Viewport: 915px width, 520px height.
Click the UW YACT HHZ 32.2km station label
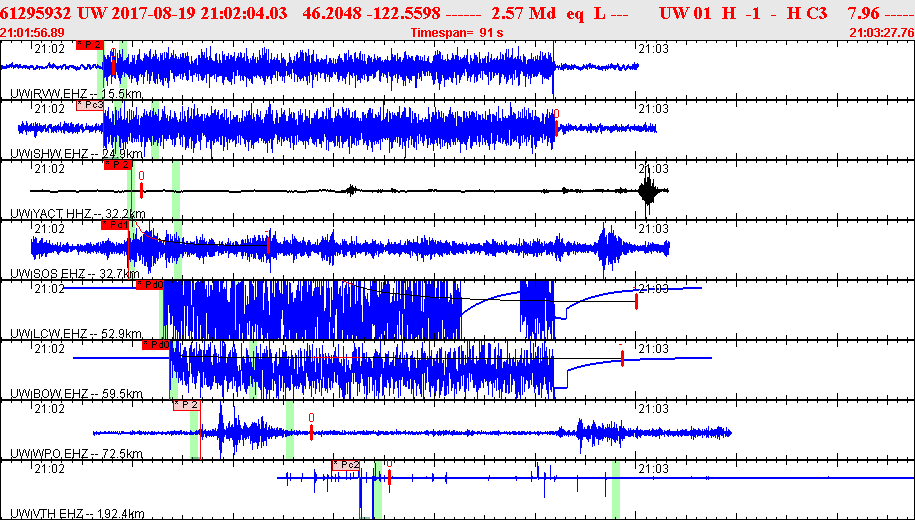[78, 214]
